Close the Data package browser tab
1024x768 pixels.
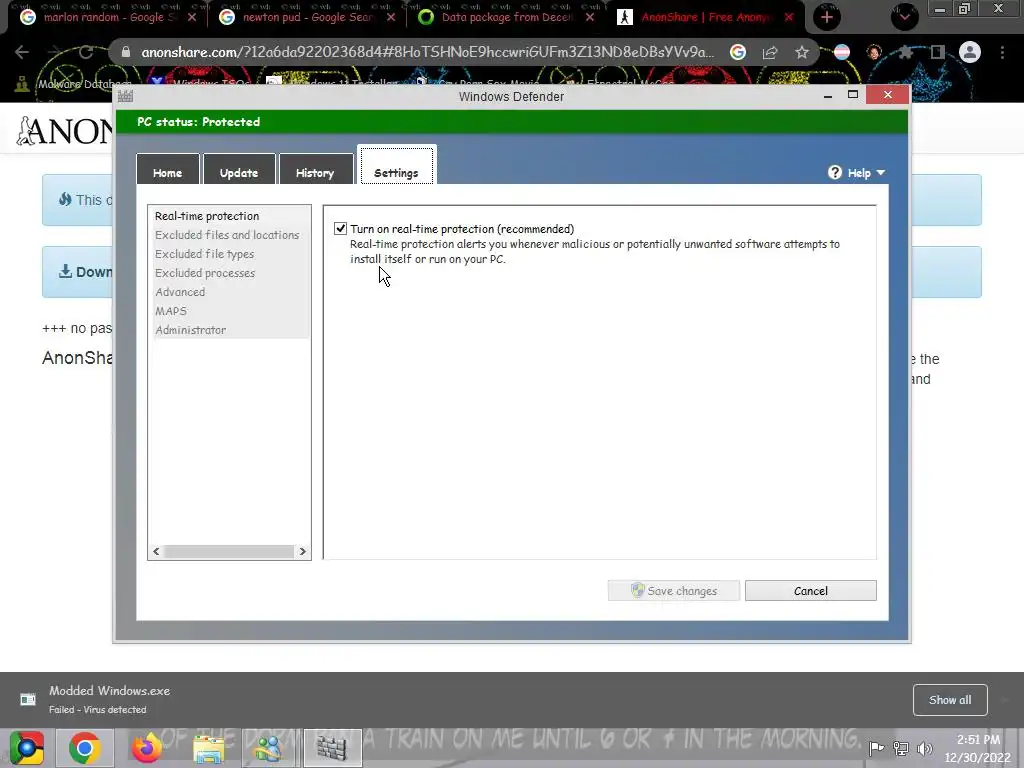[590, 18]
